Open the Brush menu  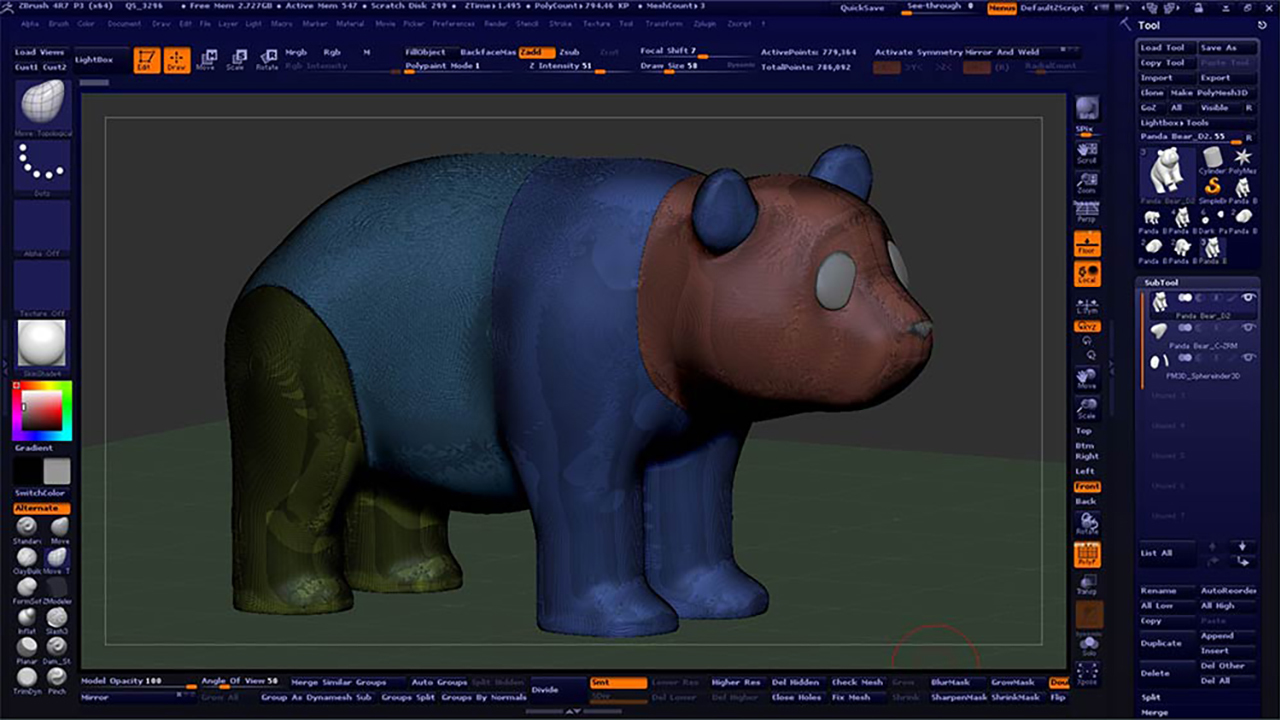pyautogui.click(x=58, y=23)
